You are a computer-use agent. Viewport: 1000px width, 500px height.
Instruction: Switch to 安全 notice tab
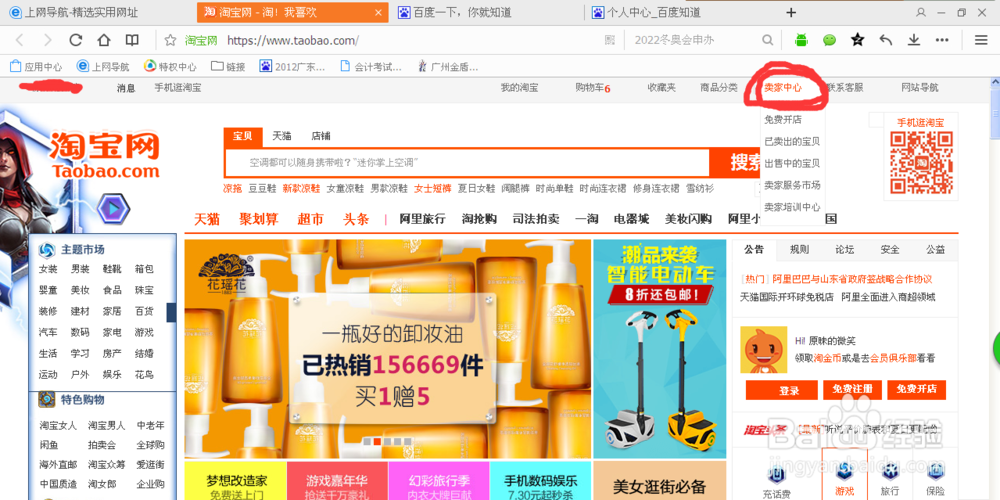coord(890,249)
